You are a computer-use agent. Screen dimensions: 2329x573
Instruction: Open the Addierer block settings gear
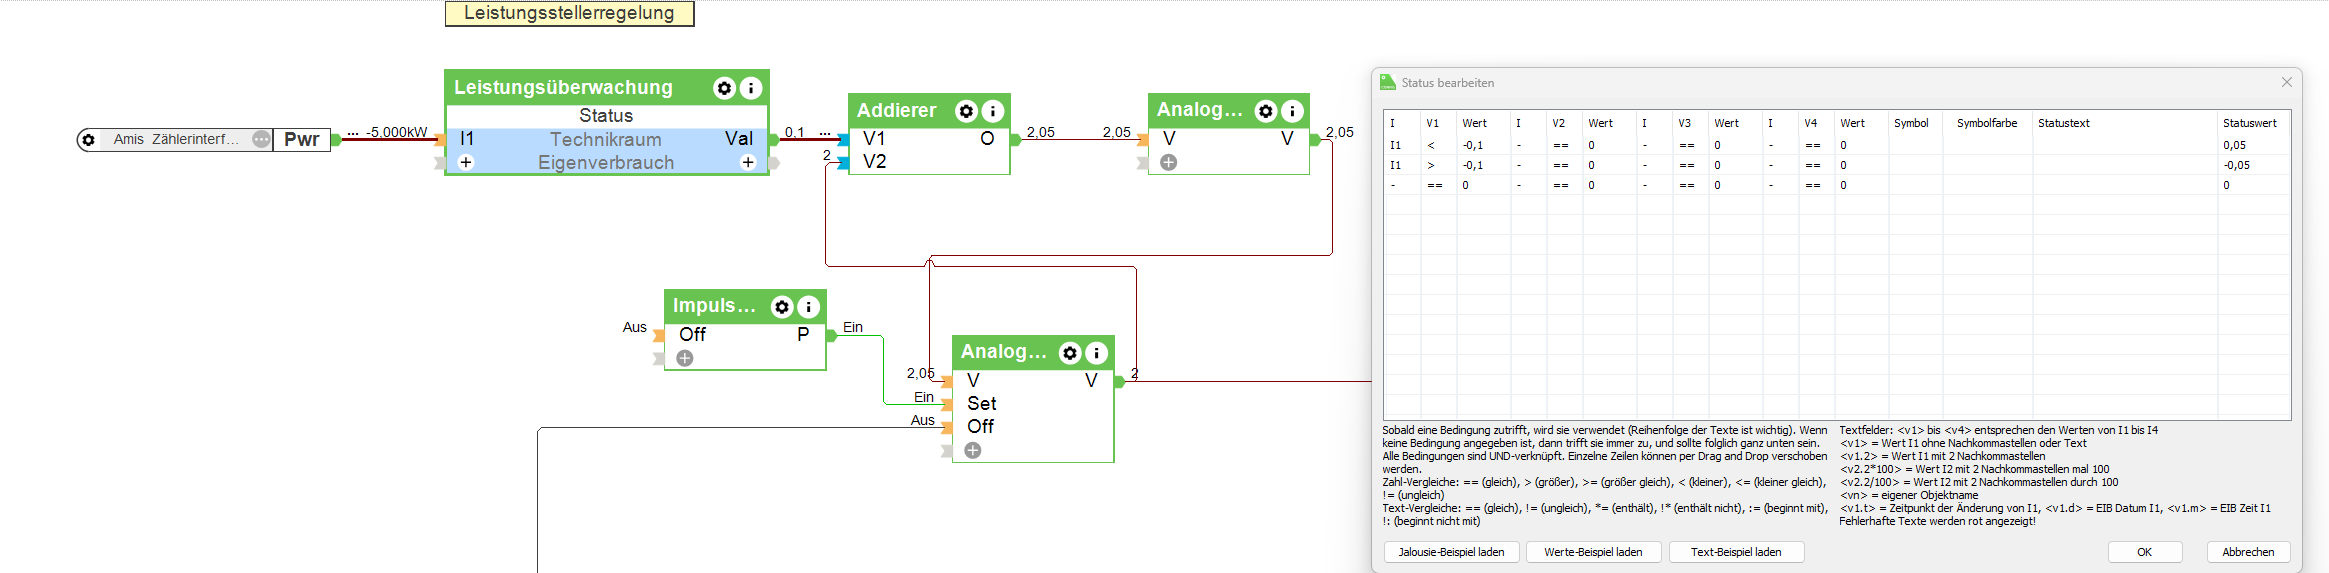pos(966,111)
